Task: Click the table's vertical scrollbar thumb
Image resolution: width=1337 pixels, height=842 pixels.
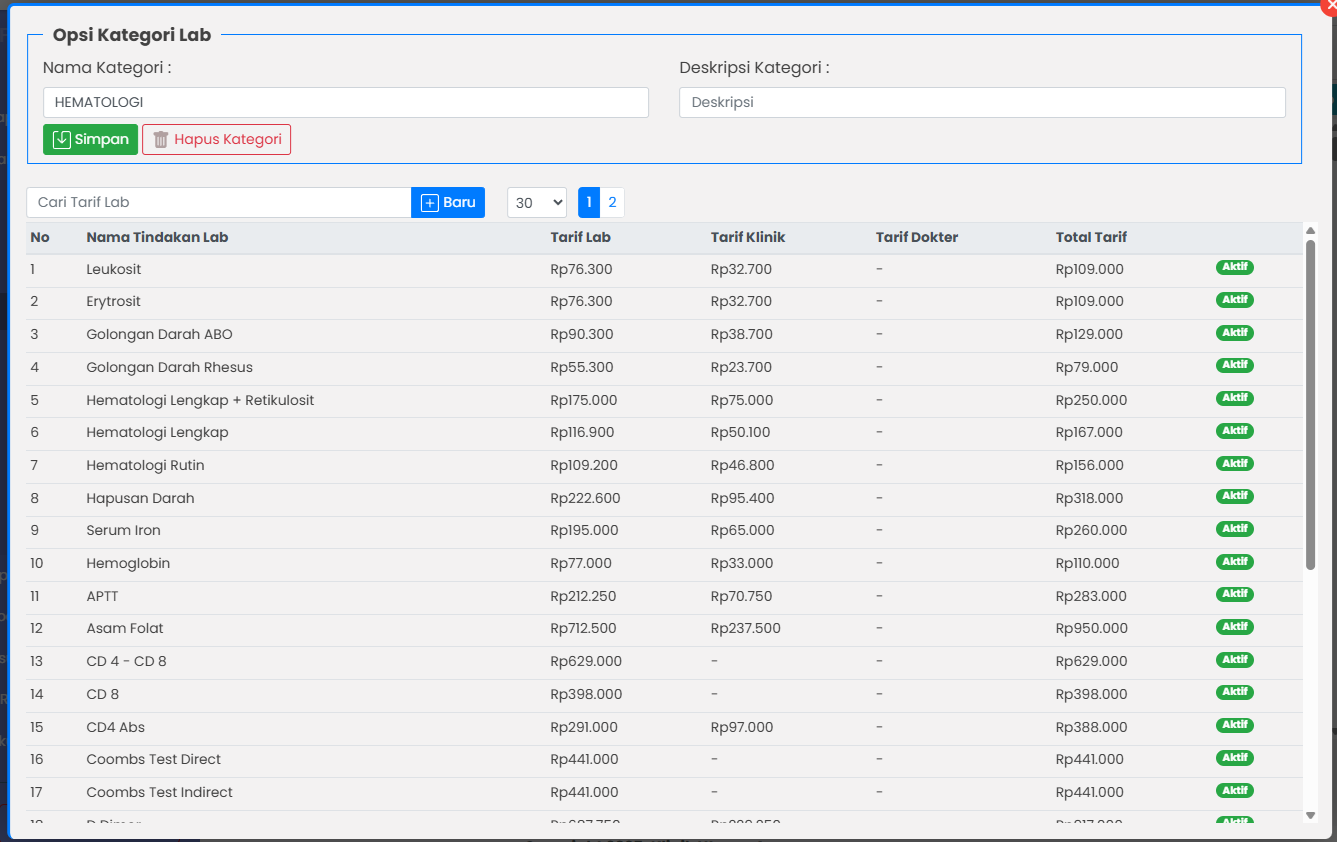Action: point(1310,400)
